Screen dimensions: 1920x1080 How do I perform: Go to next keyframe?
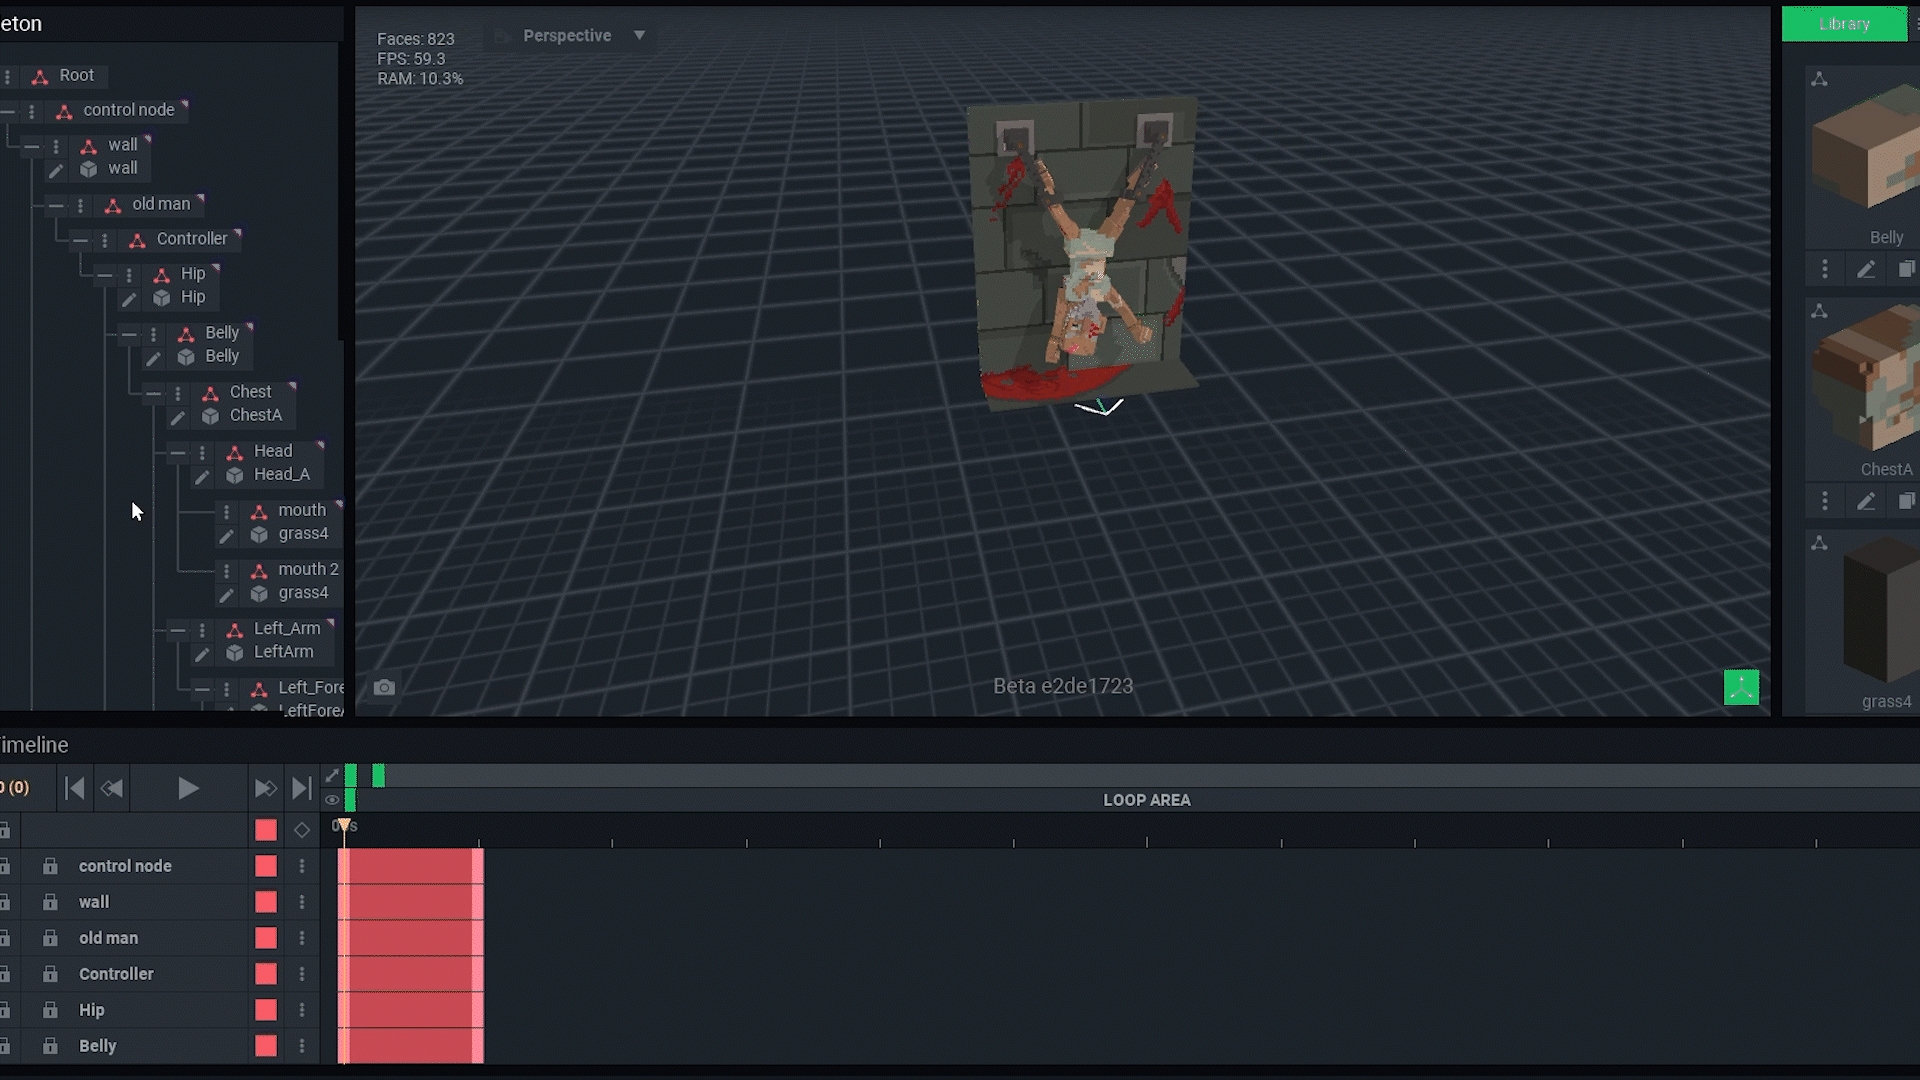[264, 789]
